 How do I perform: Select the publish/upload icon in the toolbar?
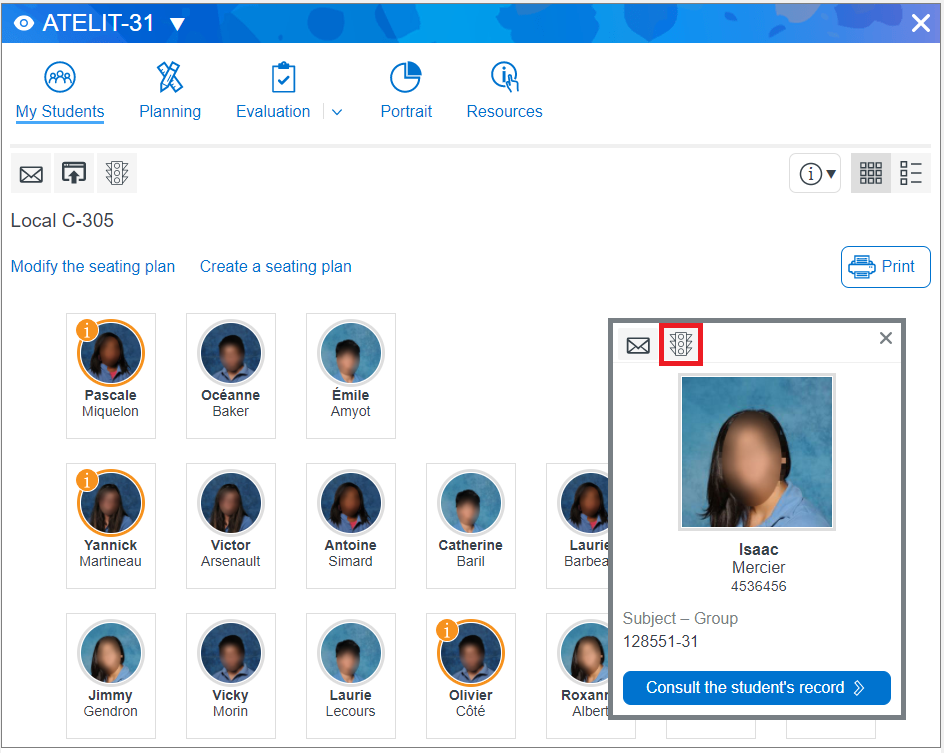pos(73,173)
